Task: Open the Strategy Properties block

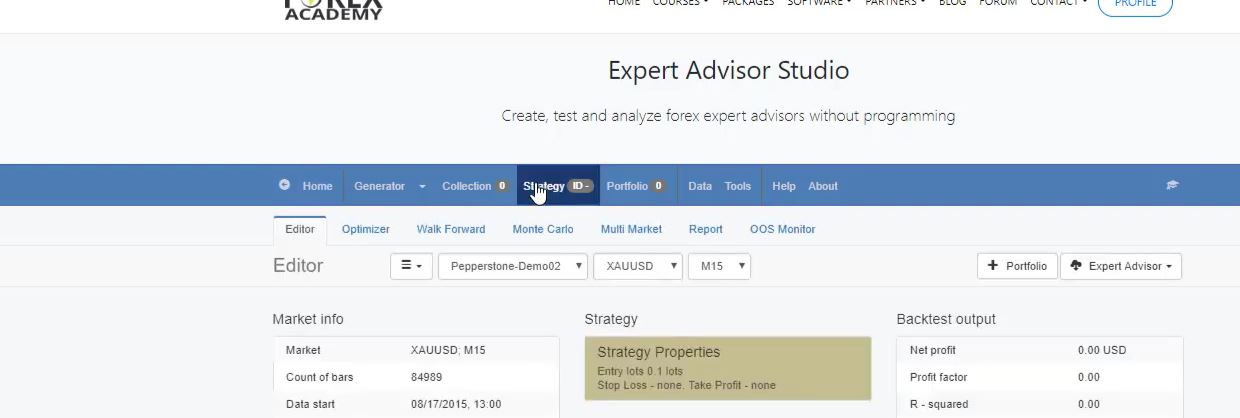Action: [727, 368]
